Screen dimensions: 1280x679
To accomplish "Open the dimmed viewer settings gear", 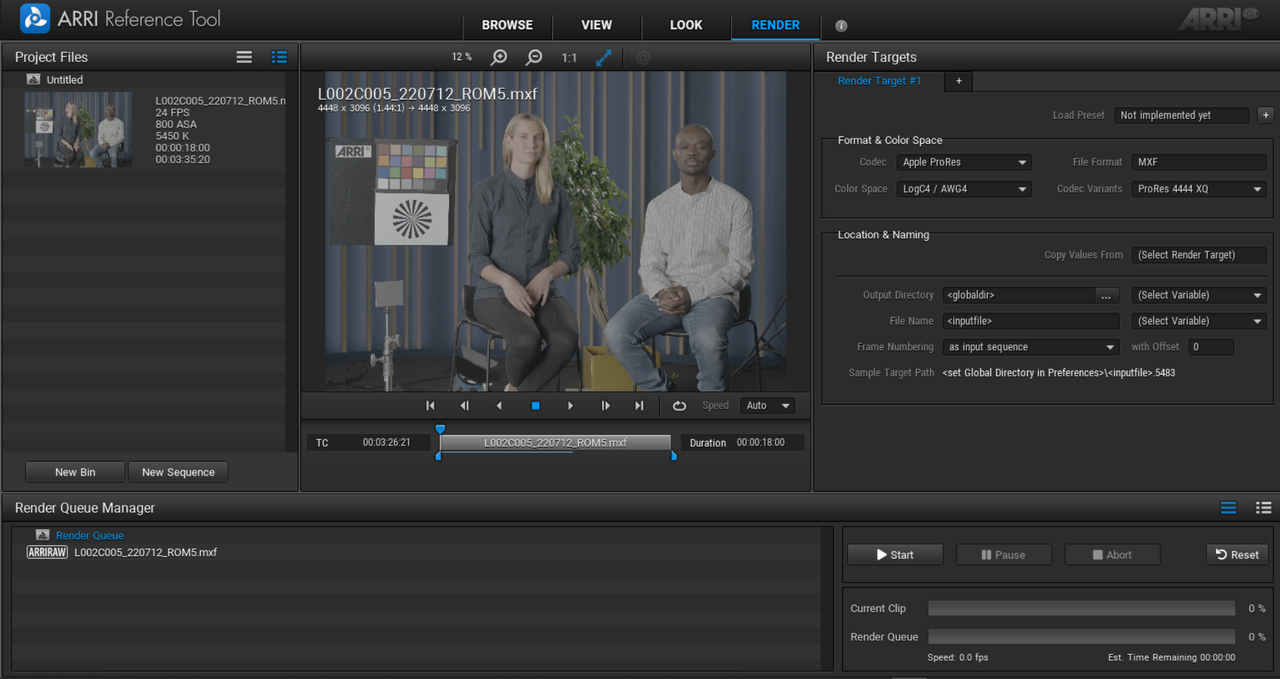I will [x=643, y=57].
